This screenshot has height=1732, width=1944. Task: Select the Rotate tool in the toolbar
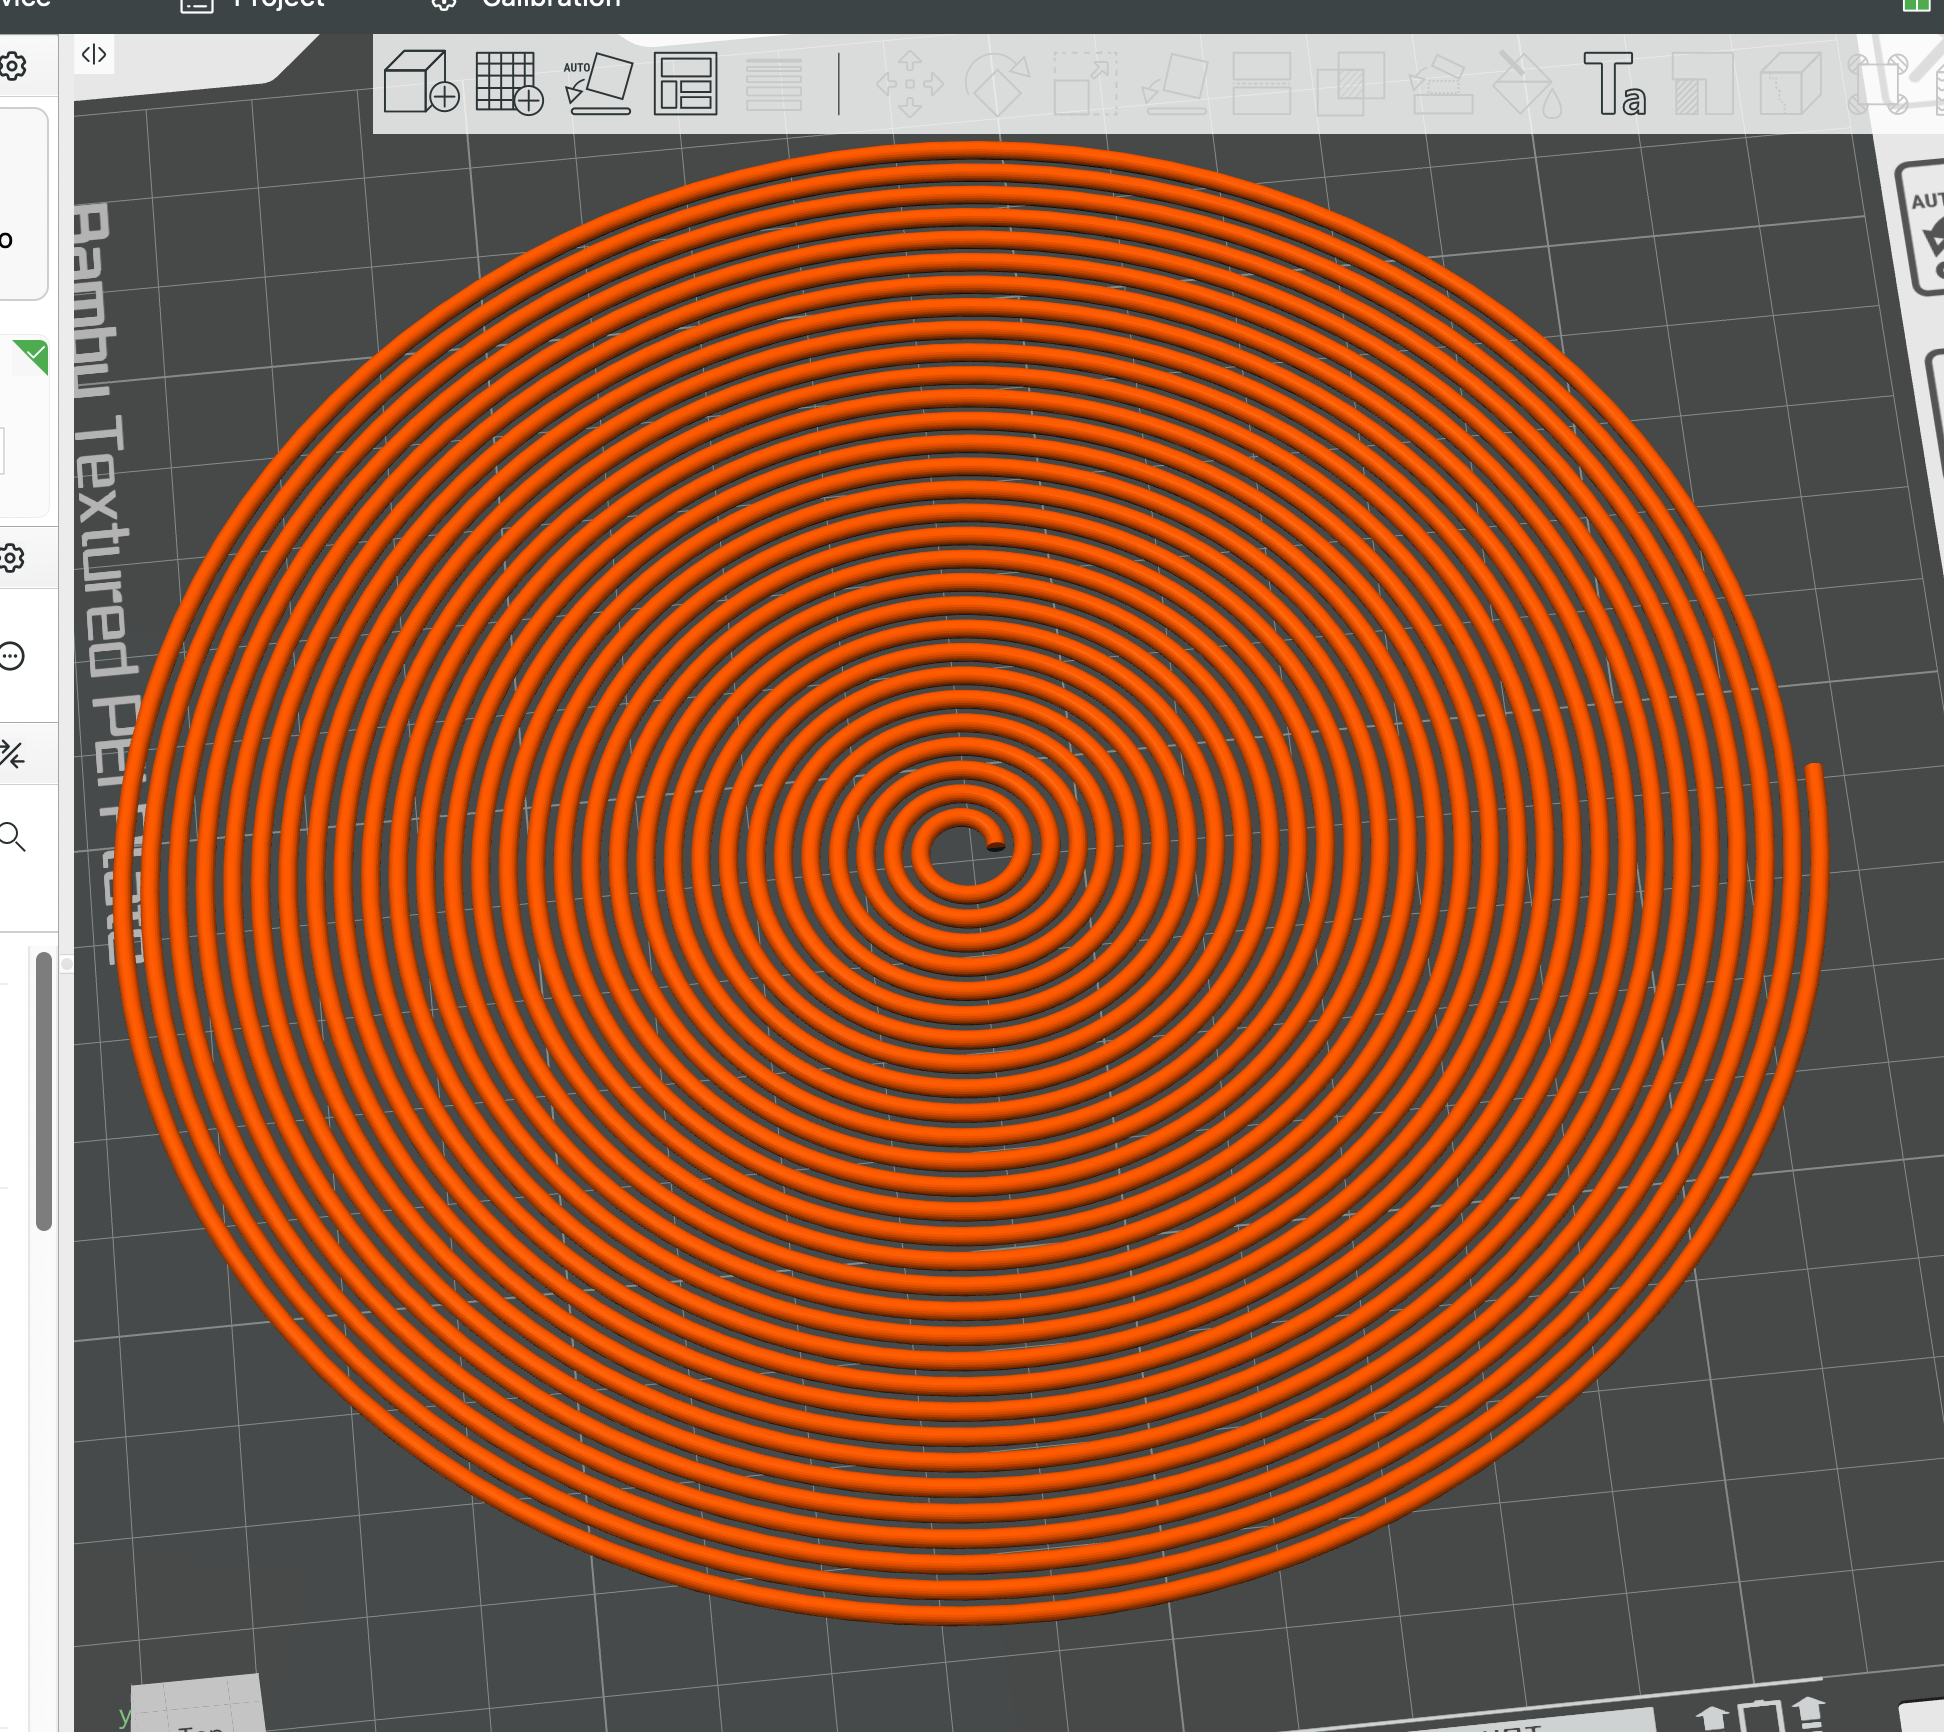997,85
